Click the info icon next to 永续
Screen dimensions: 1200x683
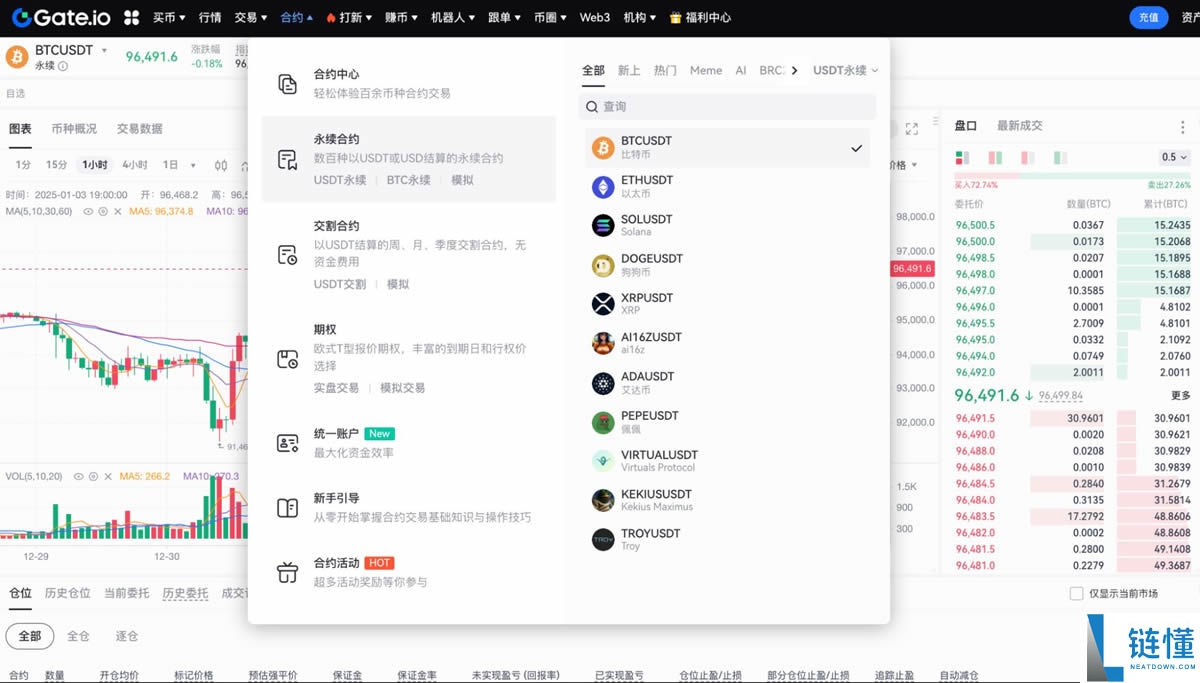[x=63, y=66]
